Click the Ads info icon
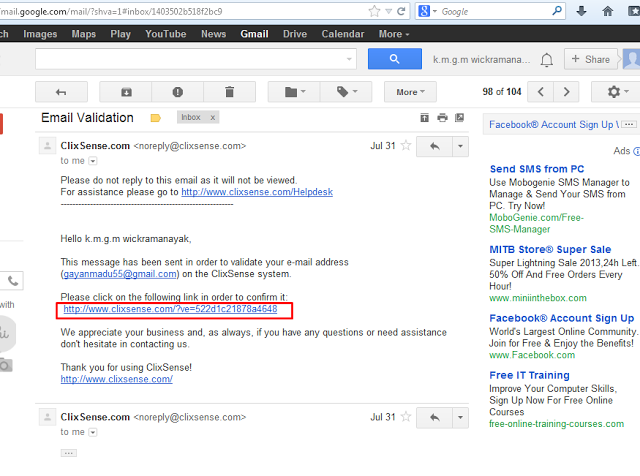Viewport: 640px width, 476px height. [x=636, y=151]
